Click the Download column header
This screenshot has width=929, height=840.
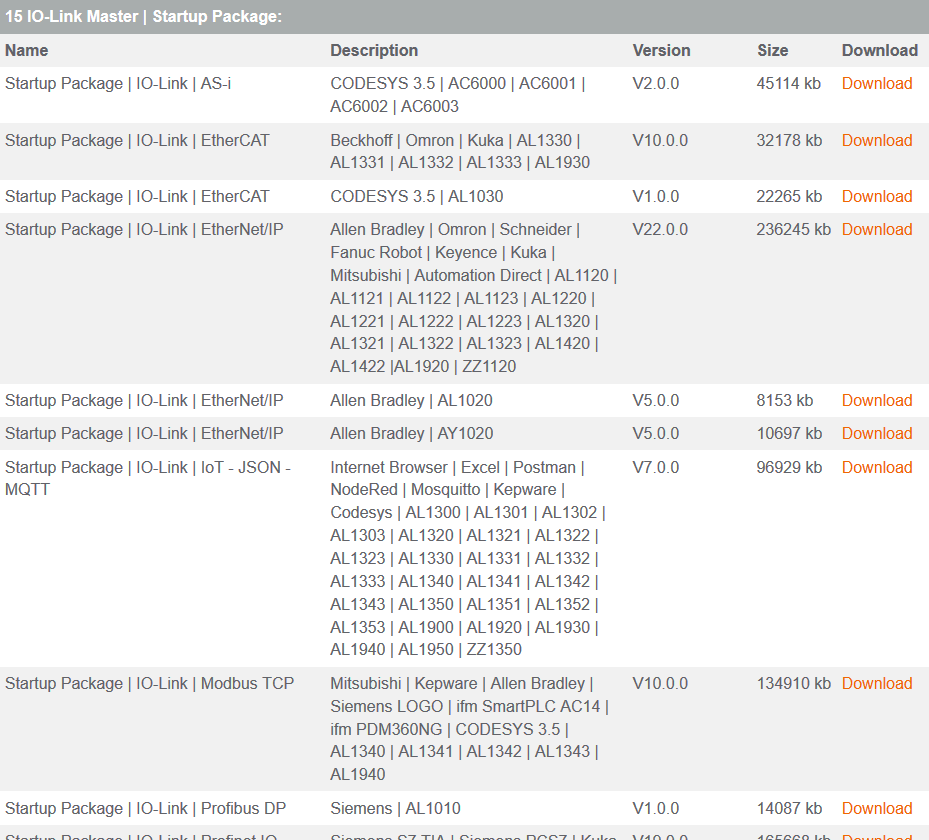[879, 51]
